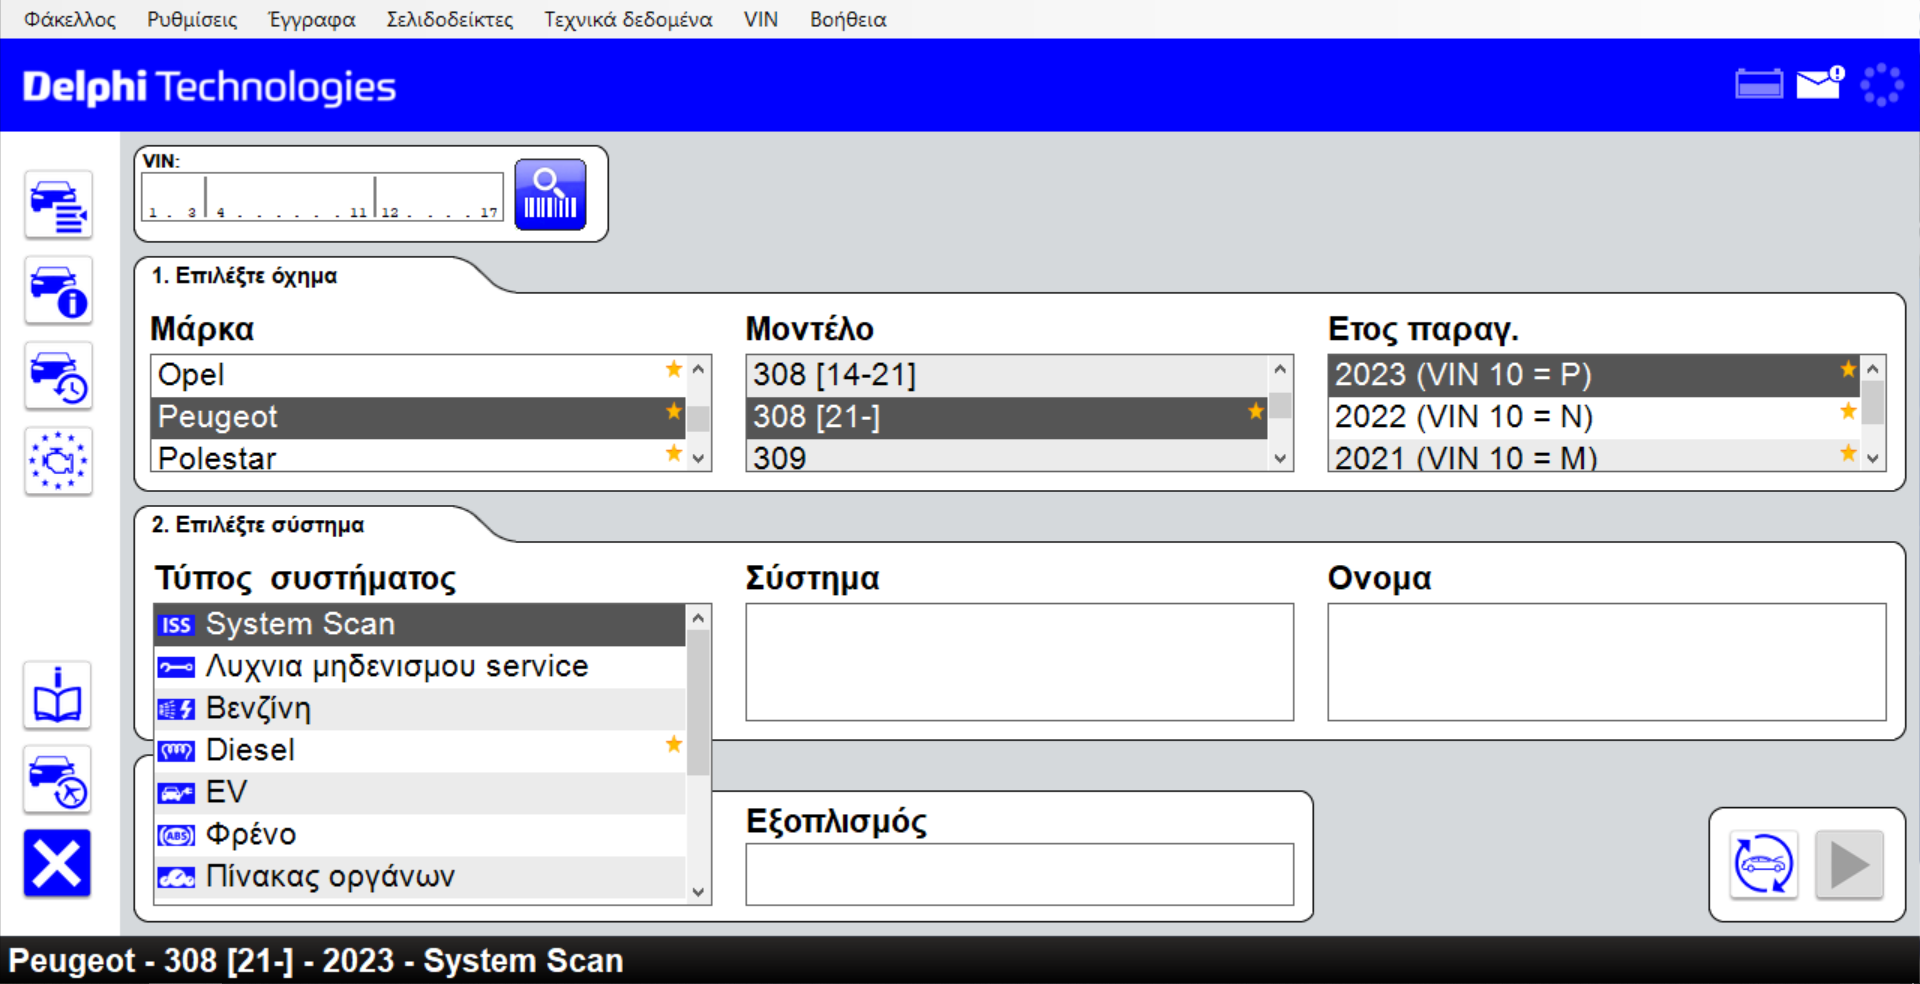
Task: Toggle favorite star for 308 [21-]
Action: click(1255, 411)
